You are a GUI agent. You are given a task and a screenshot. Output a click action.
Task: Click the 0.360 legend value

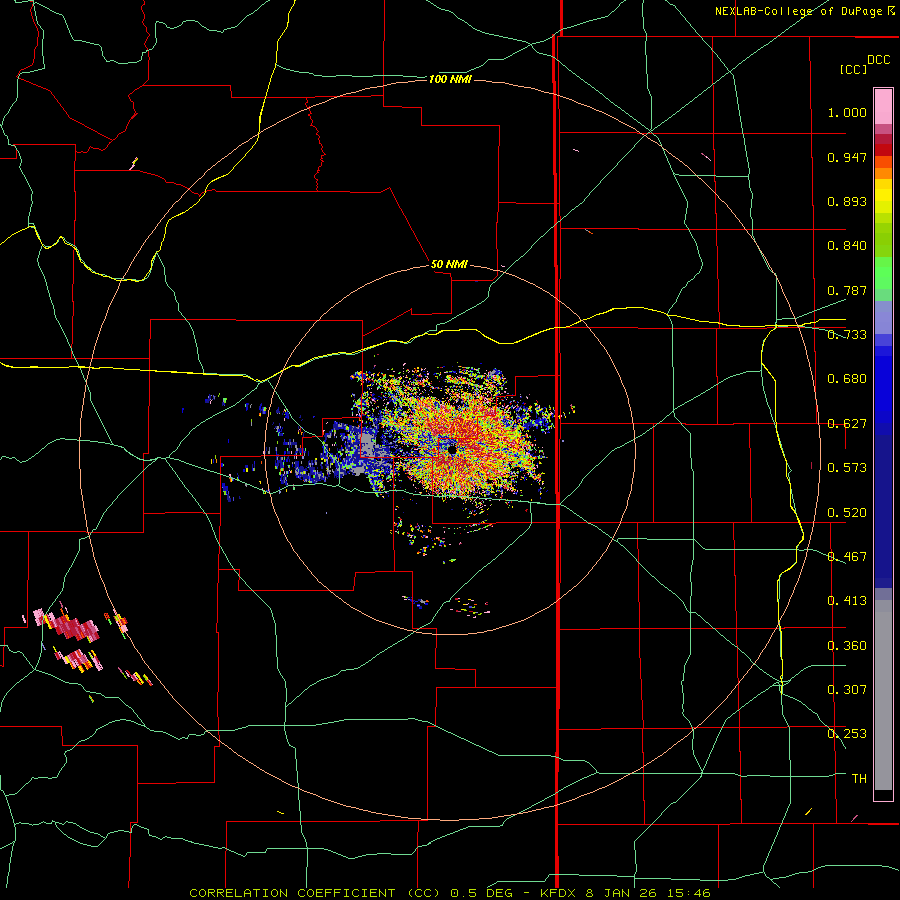point(847,646)
